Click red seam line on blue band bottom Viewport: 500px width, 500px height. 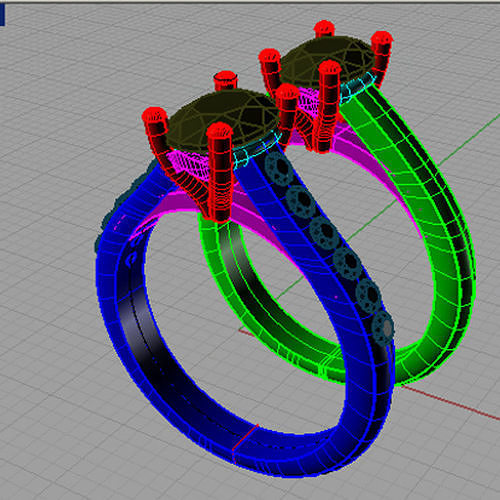point(245,443)
